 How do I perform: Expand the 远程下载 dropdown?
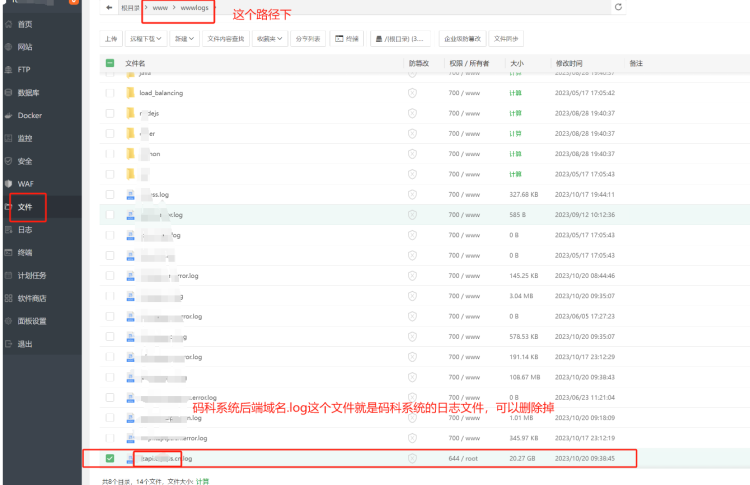[146, 39]
